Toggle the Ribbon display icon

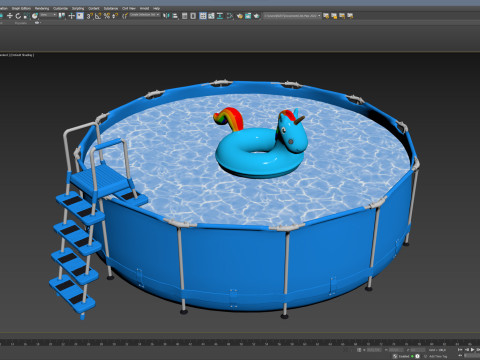[x=203, y=16]
